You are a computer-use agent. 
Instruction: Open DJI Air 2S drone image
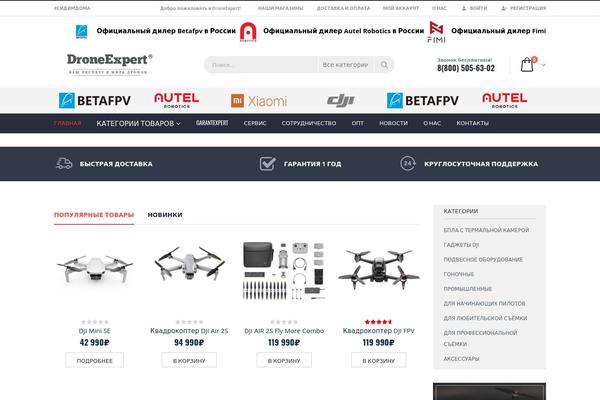tap(189, 264)
